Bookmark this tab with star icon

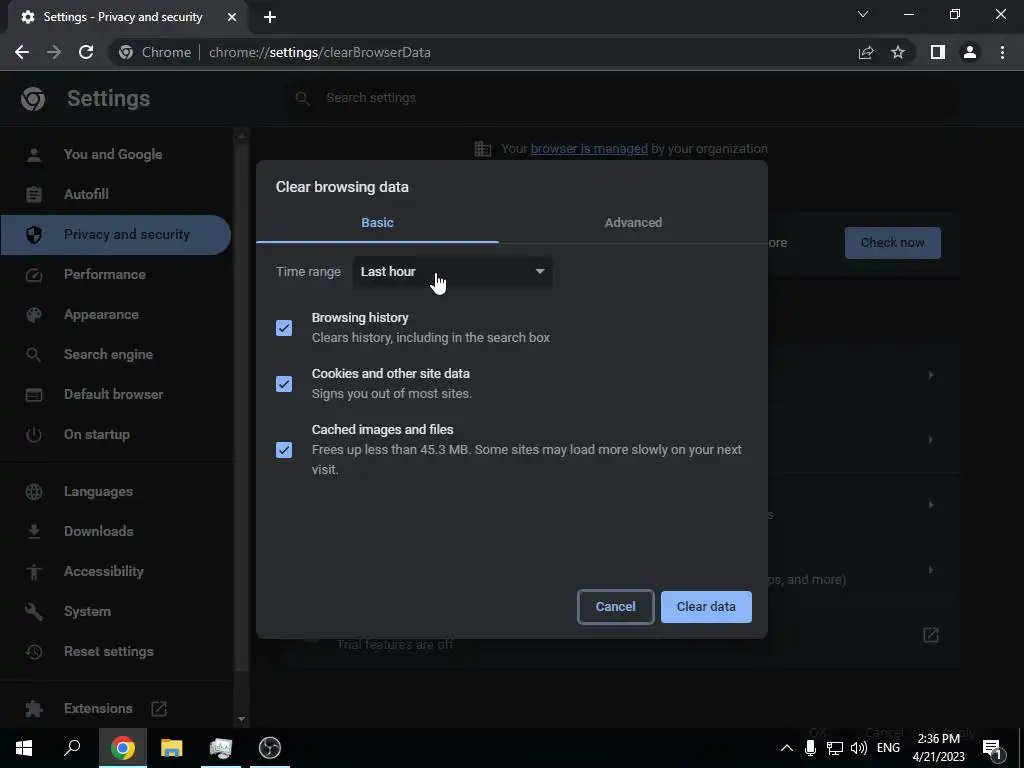(898, 52)
